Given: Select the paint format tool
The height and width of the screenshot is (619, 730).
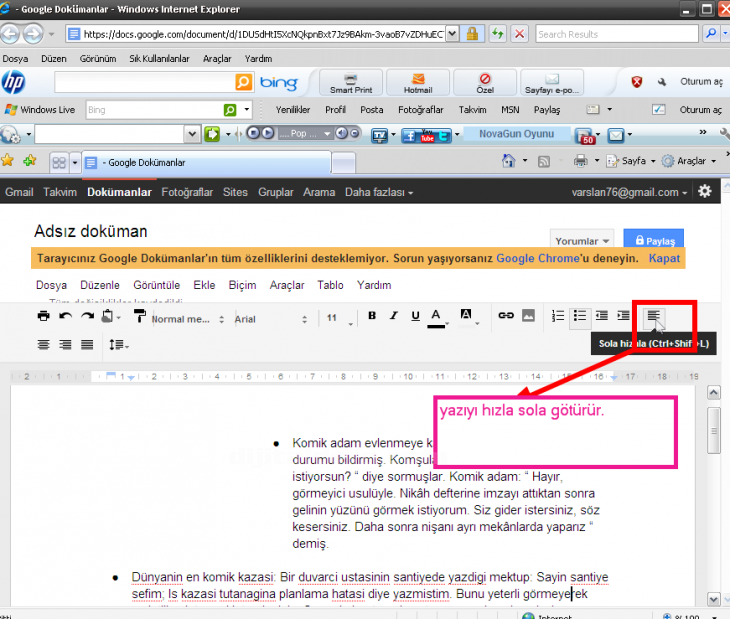Looking at the screenshot, I should point(139,317).
